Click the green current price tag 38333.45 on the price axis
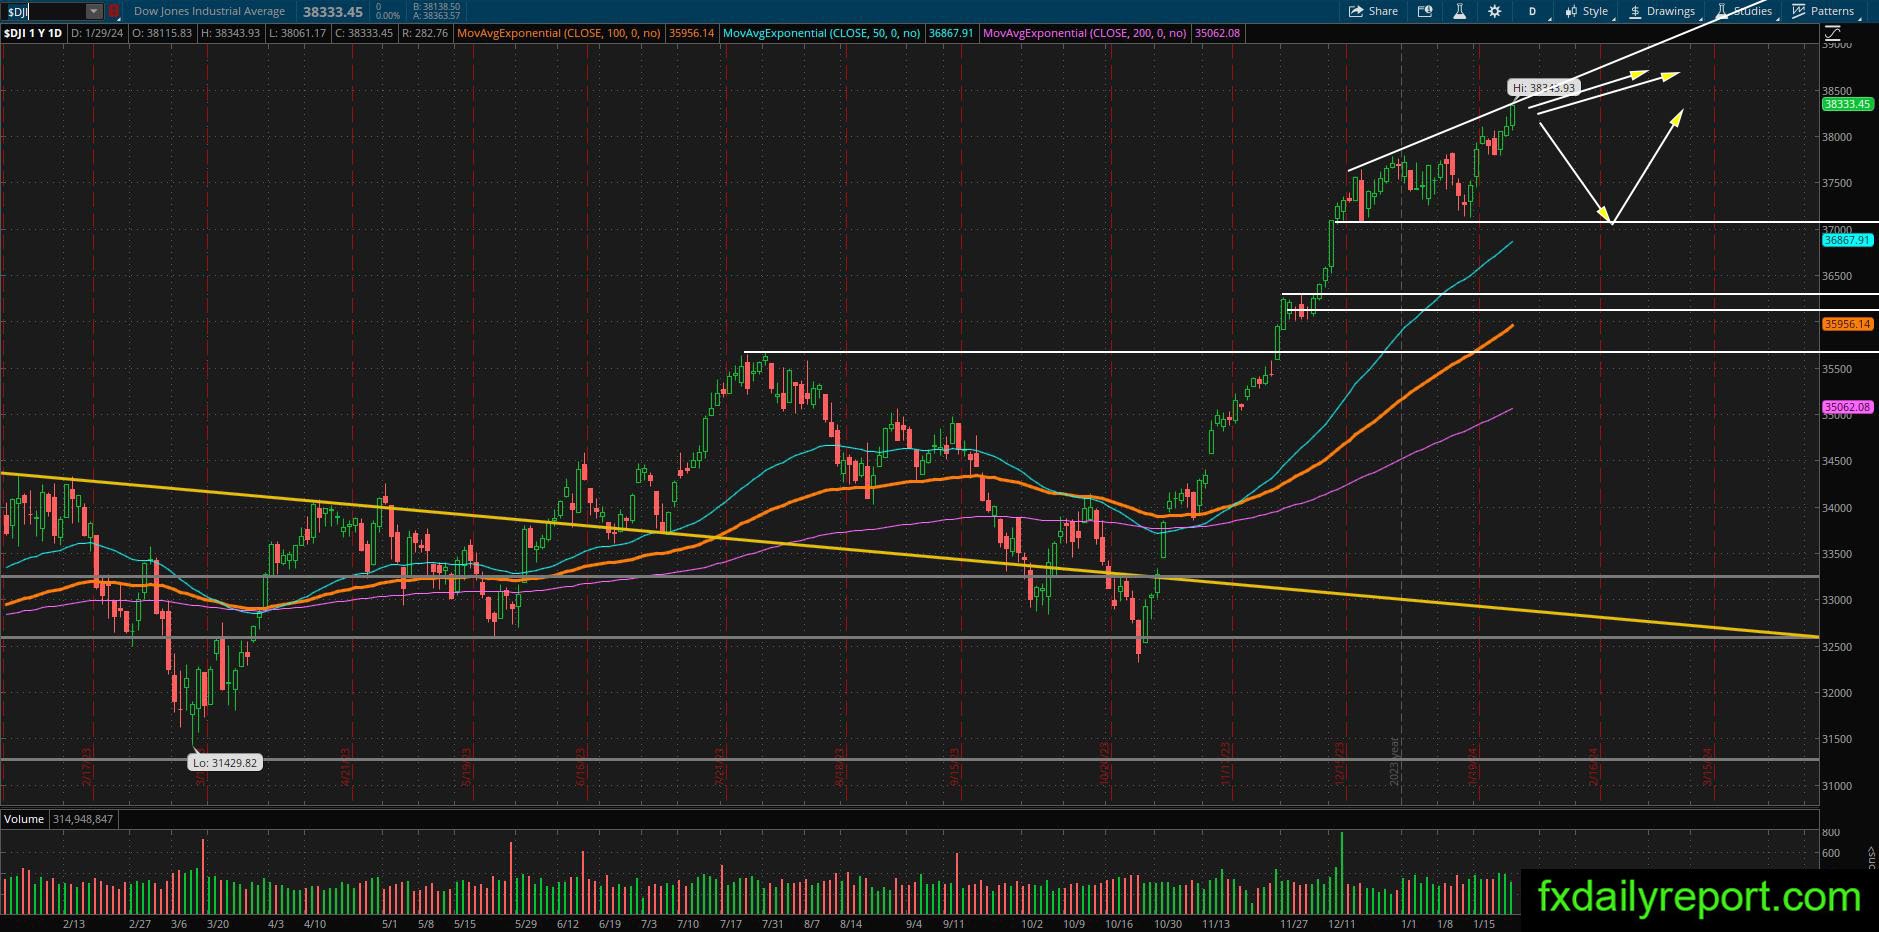 1846,104
